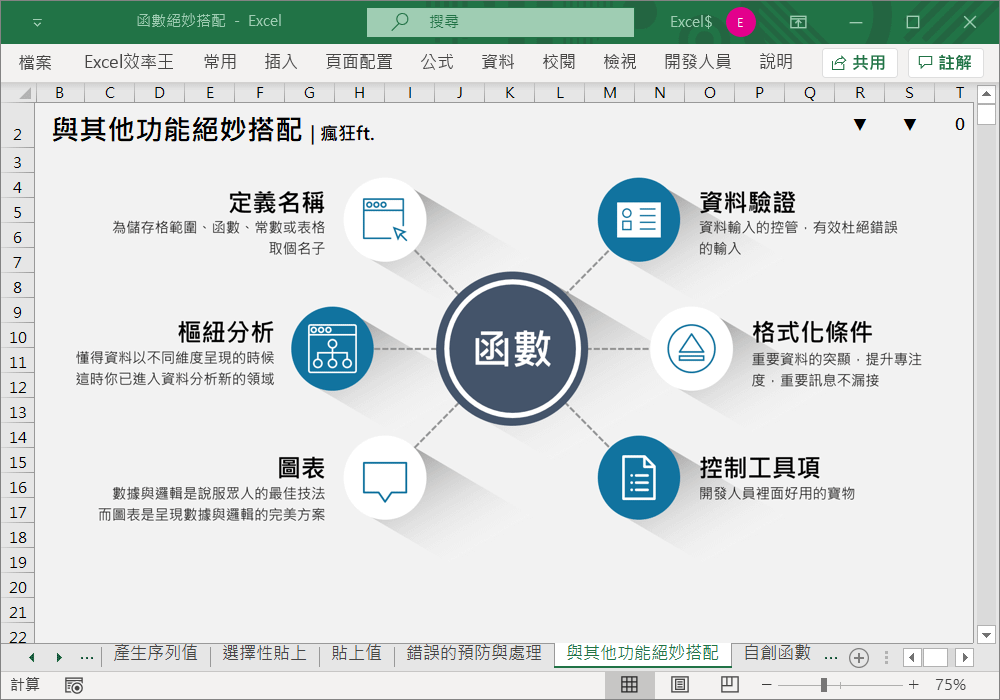Open the 公式 ribbon tab
Screen dimensions: 1000x700
[x=437, y=62]
